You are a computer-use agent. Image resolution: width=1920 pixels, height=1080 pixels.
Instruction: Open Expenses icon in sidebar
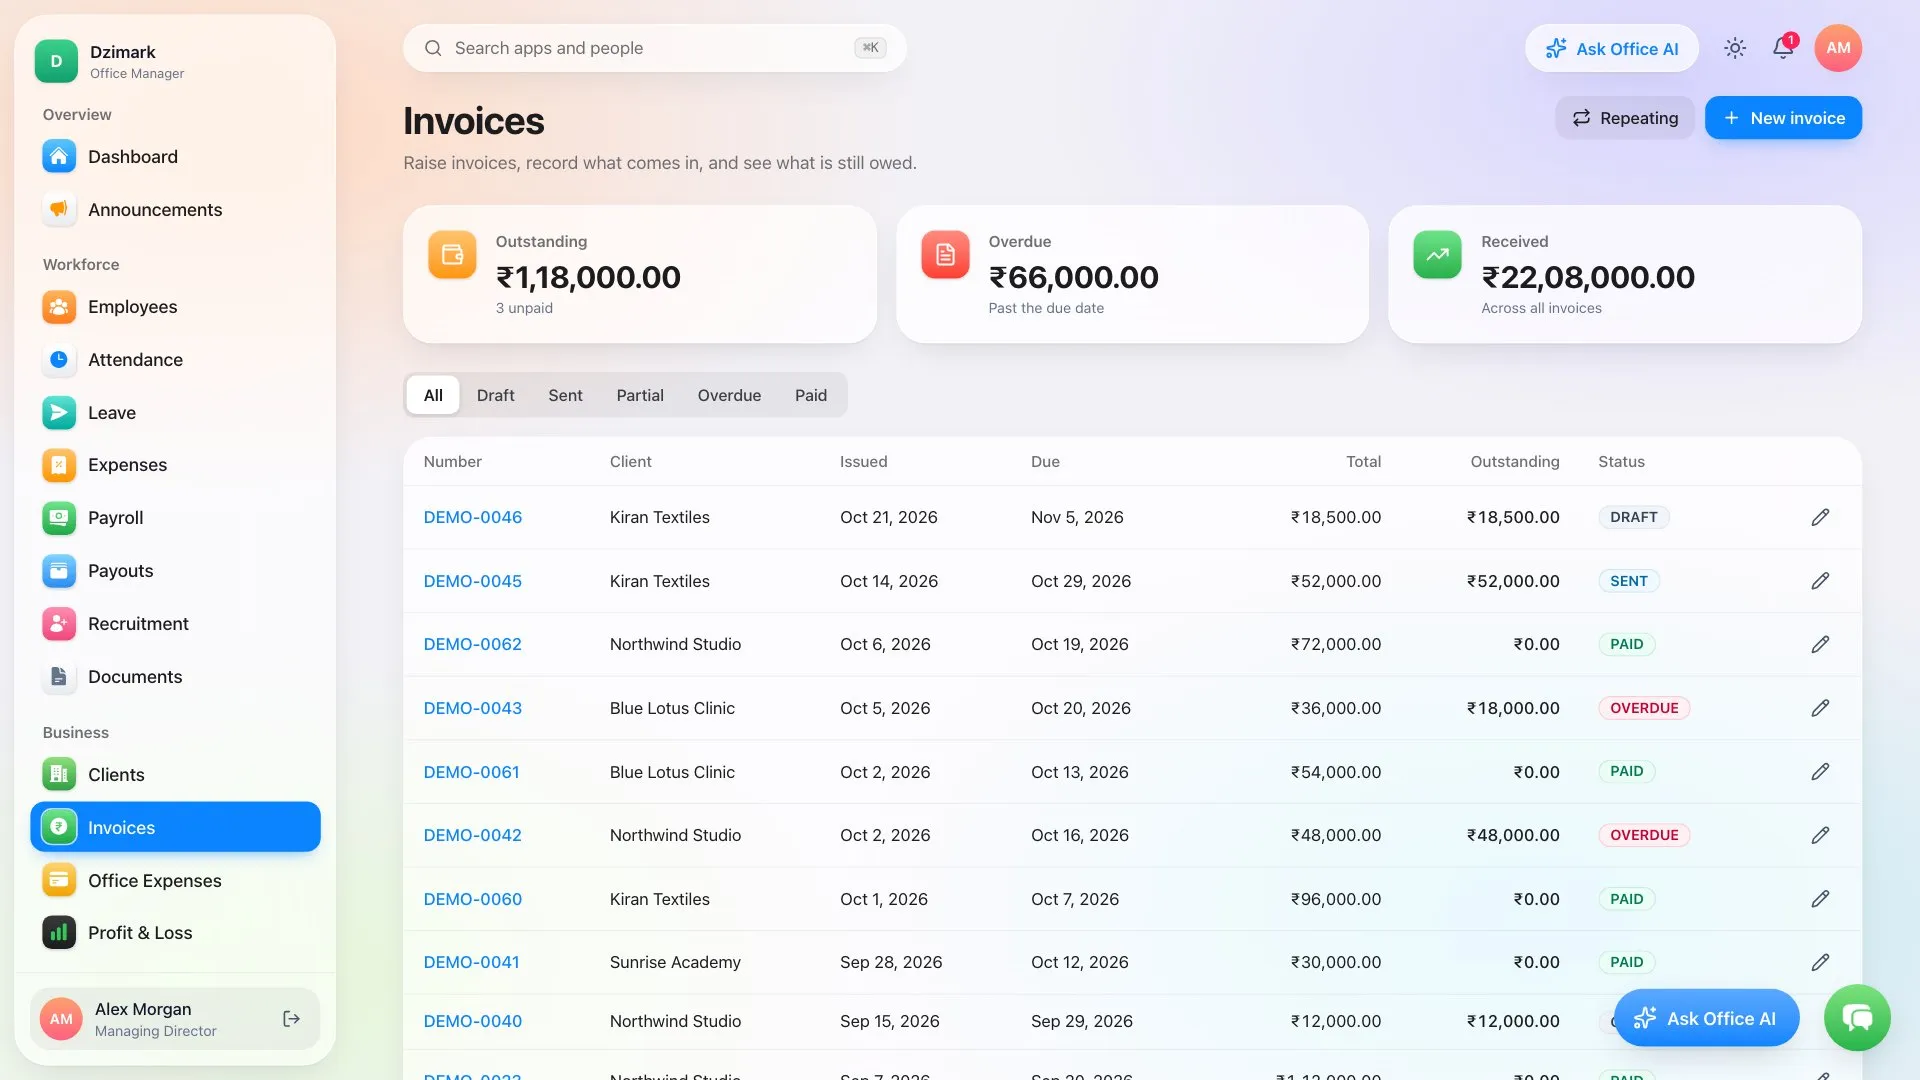point(59,465)
